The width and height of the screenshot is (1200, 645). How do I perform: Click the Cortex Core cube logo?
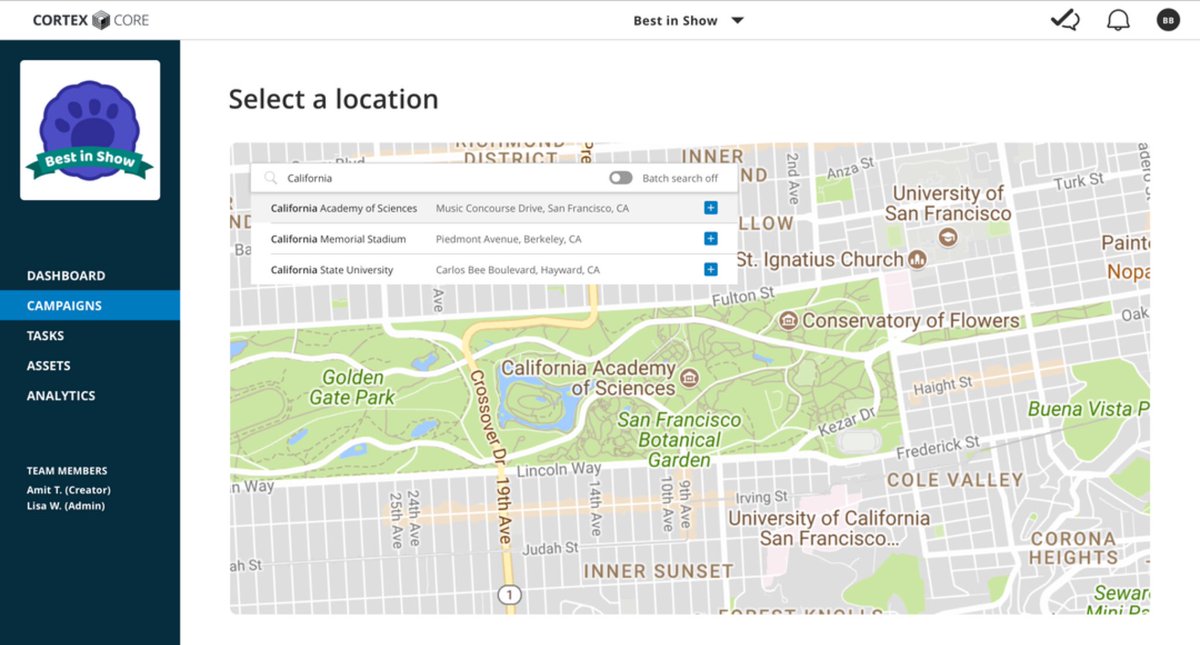click(100, 20)
